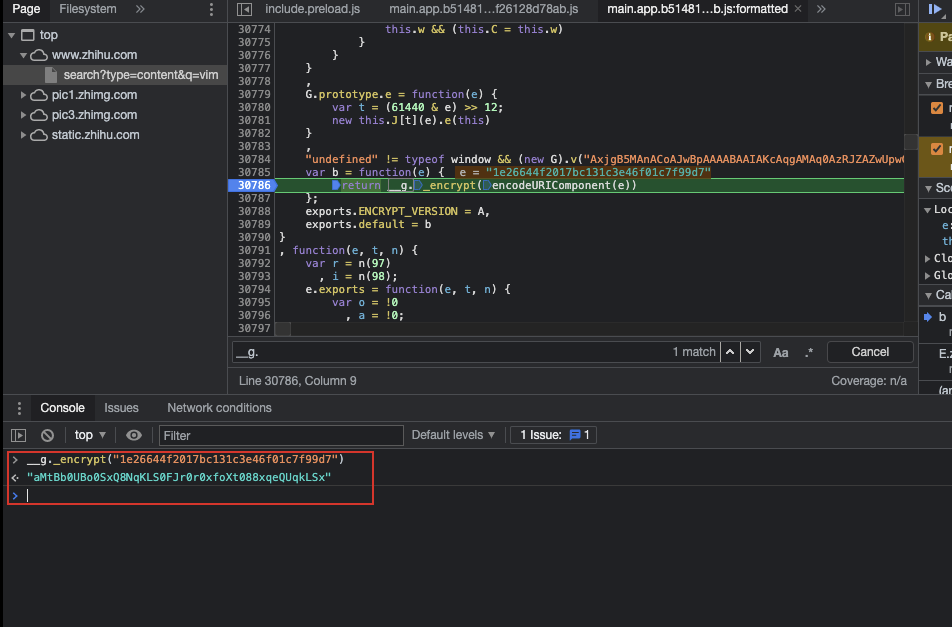Expand the pic3.zhimg.com domain
Screen dimensions: 952x627
pos(23,115)
